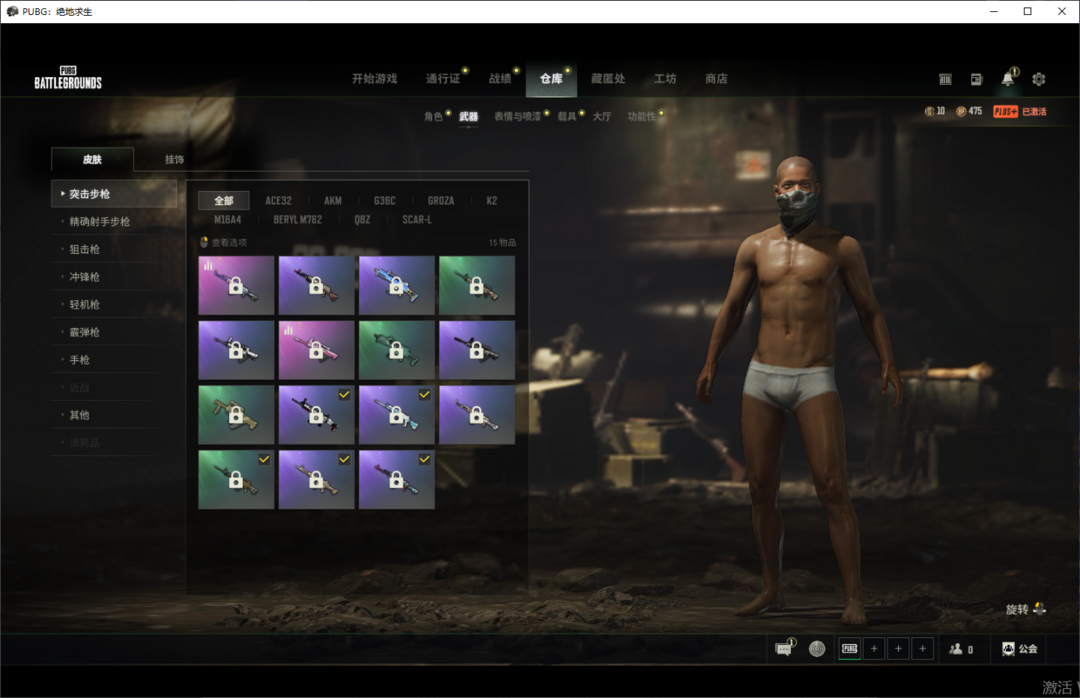Click first plus invite slot after PUBG slot

coord(874,648)
